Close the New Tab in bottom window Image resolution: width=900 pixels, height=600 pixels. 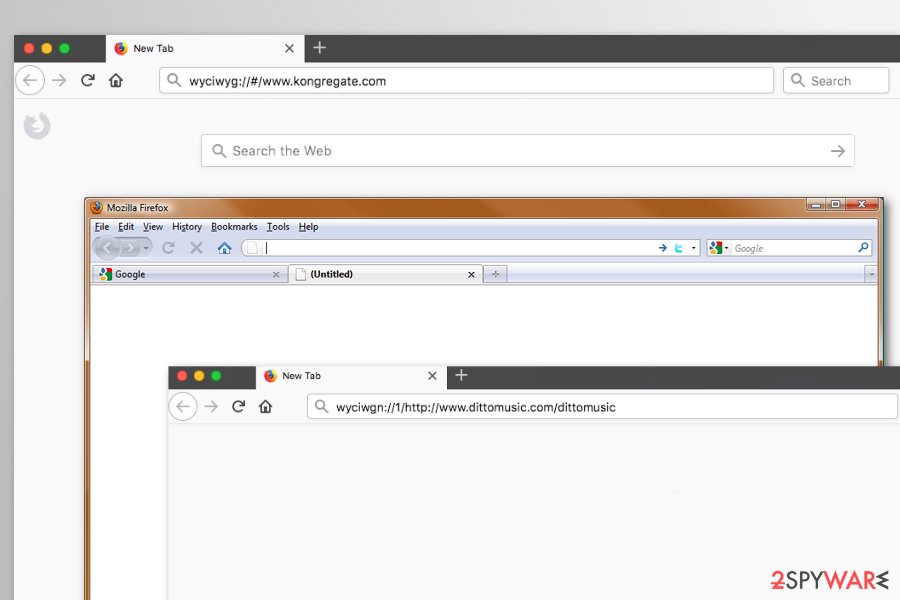pyautogui.click(x=432, y=376)
